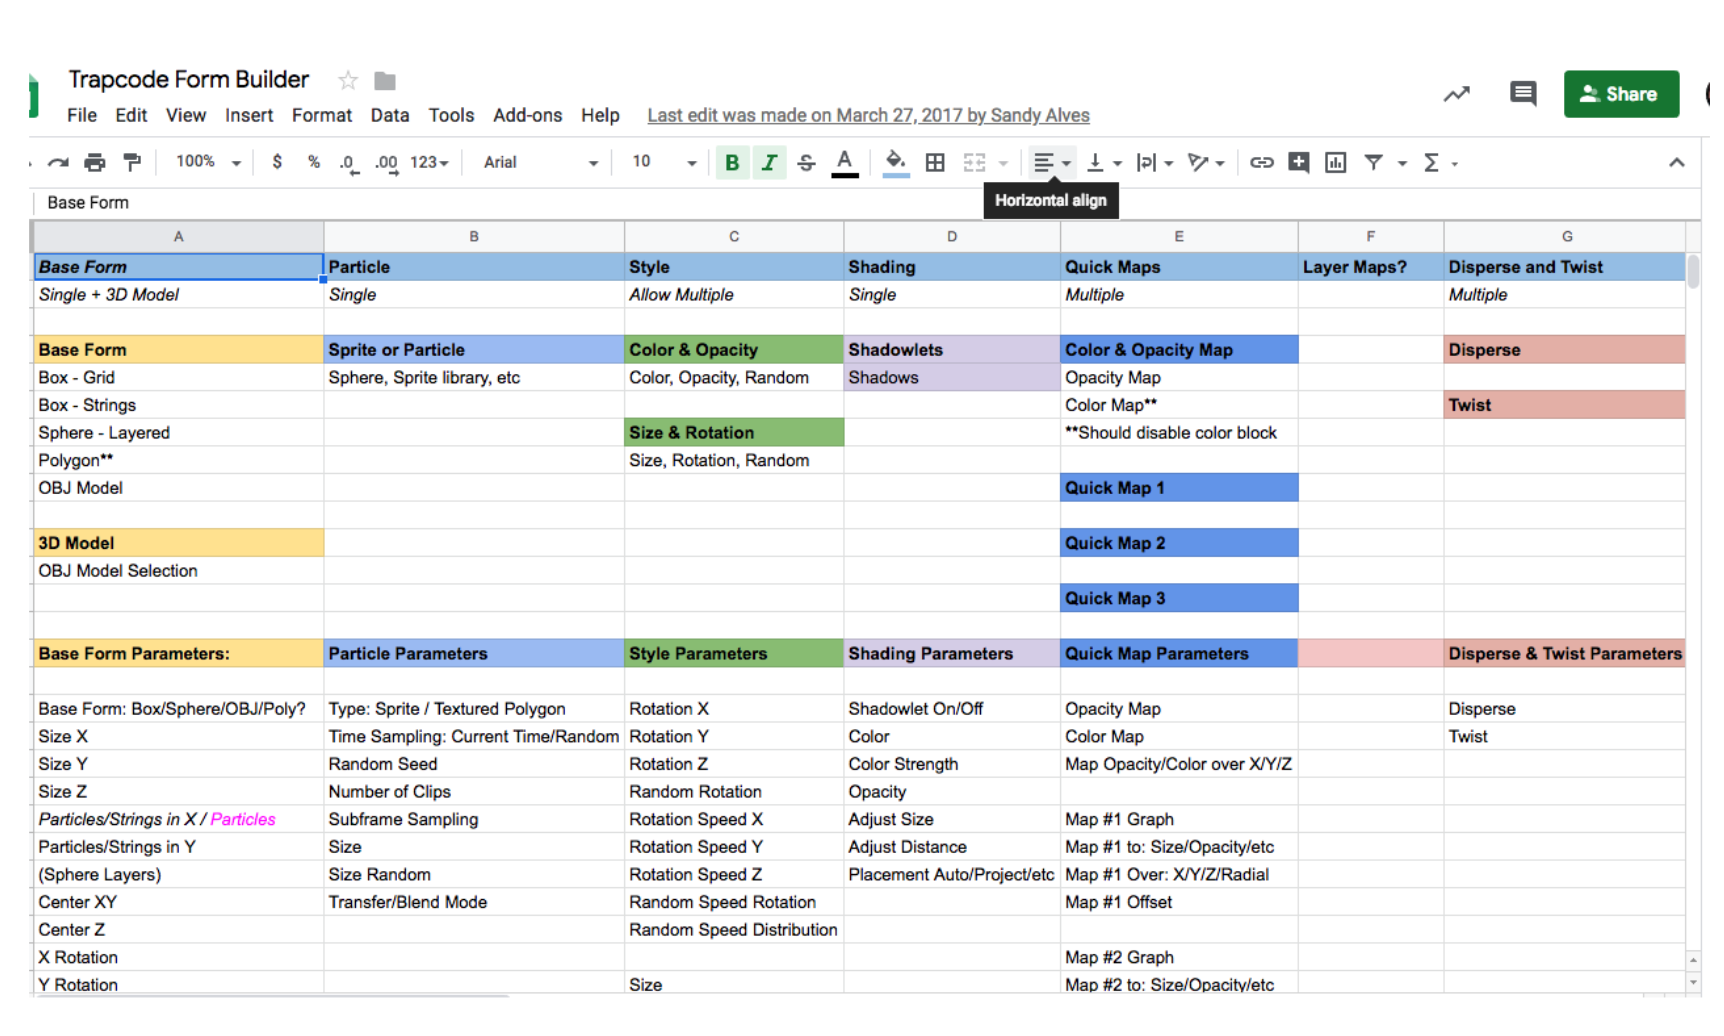The width and height of the screenshot is (1724, 1036).
Task: Create a filter with funnel icon
Action: (x=1374, y=163)
